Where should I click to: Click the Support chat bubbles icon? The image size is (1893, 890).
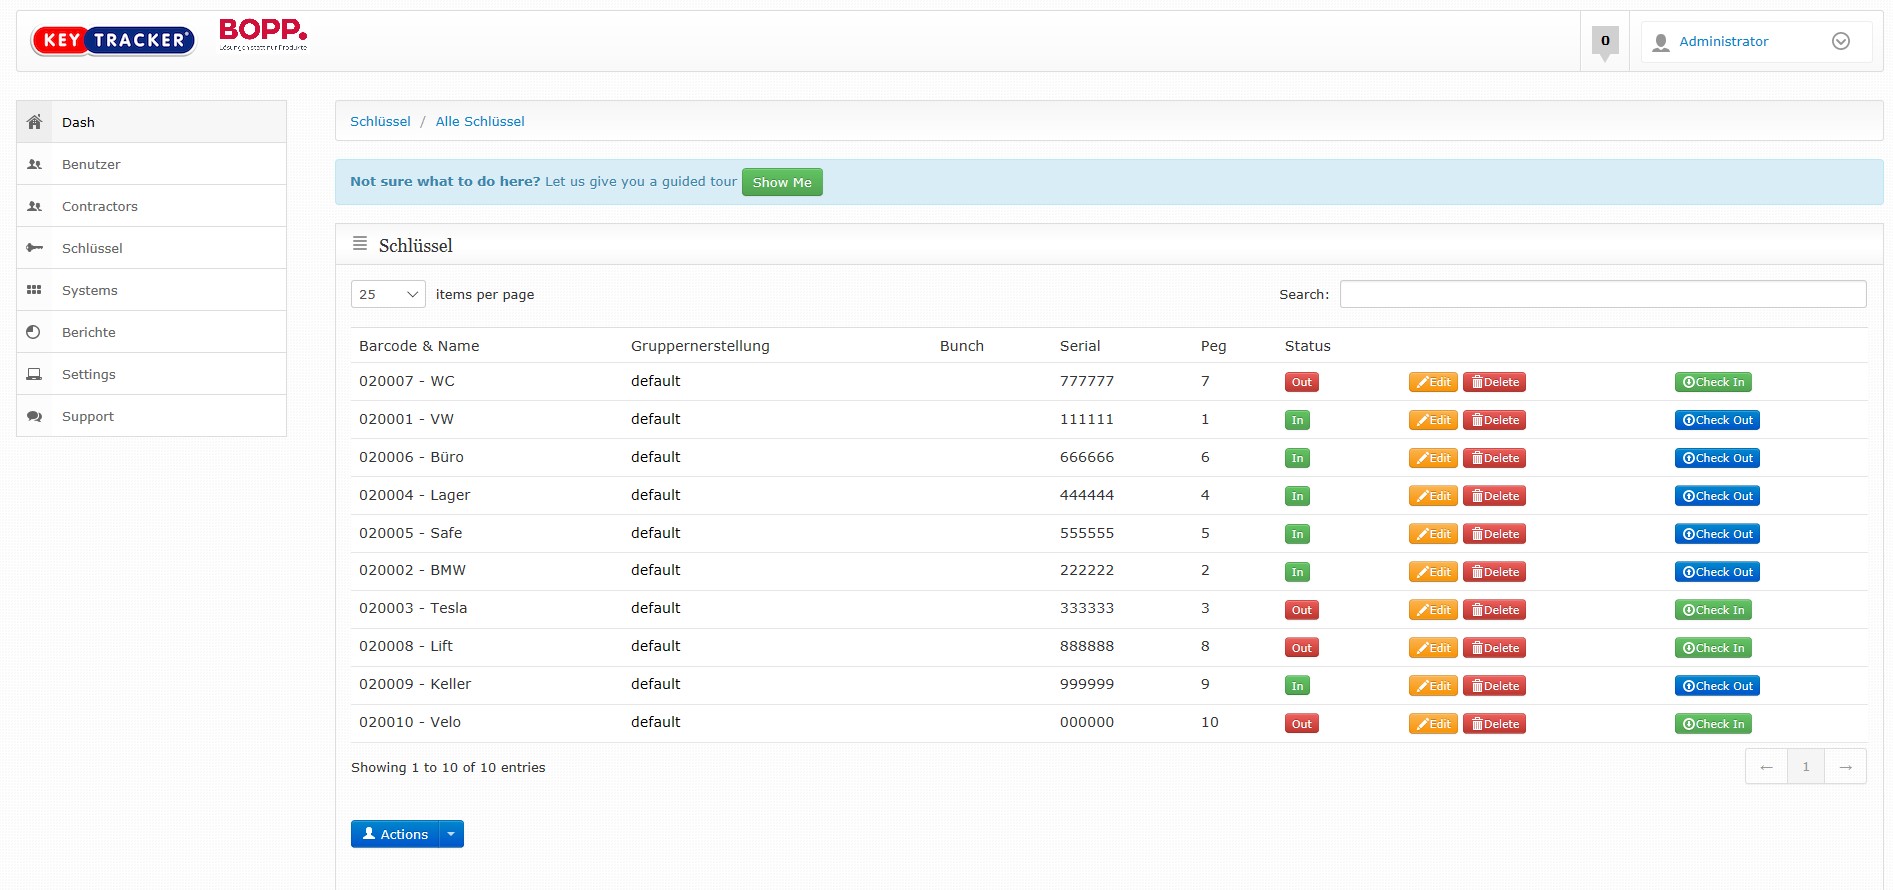tap(34, 416)
